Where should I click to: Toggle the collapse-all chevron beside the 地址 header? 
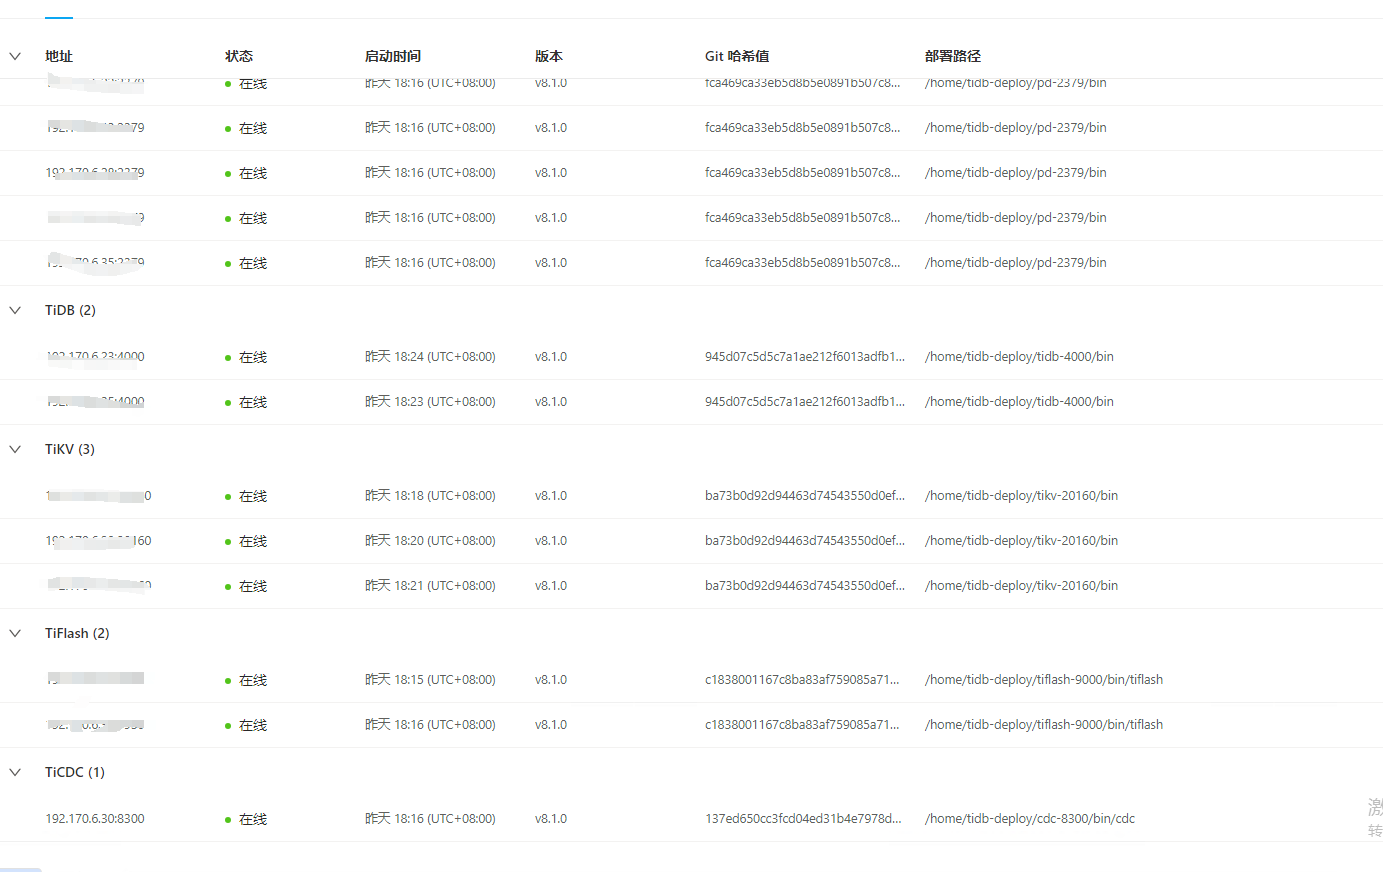[15, 56]
